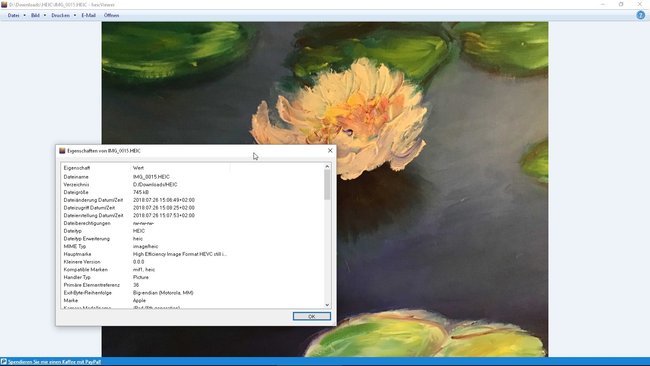This screenshot has width=650, height=366.
Task: Minimize the heicViewer main window
Action: tap(603, 4)
